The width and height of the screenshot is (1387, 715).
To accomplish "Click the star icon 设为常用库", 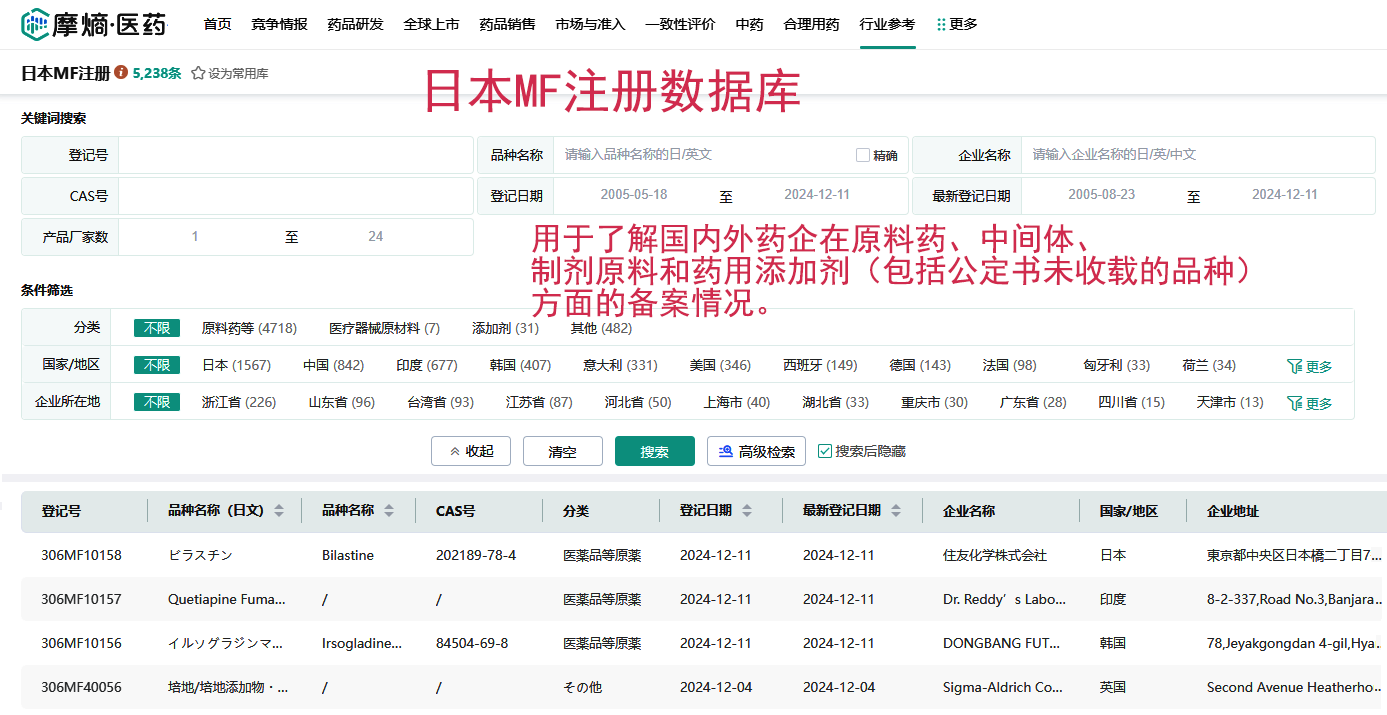I will point(198,73).
